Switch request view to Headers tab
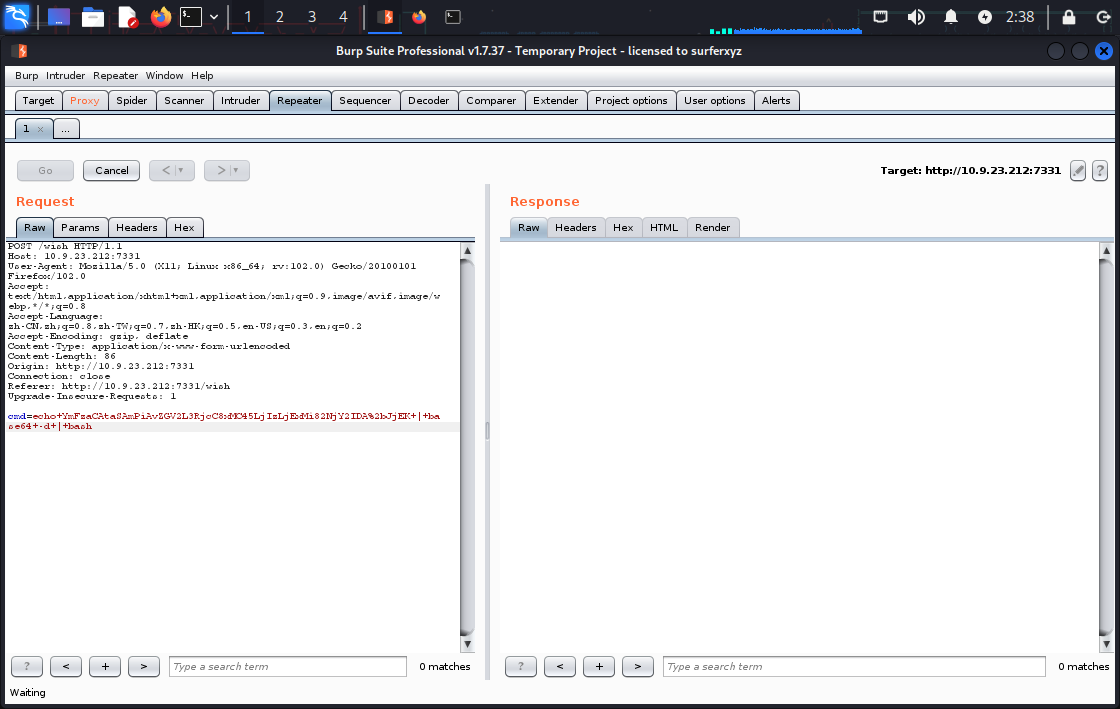Screen dimensions: 1120x709 coord(136,228)
